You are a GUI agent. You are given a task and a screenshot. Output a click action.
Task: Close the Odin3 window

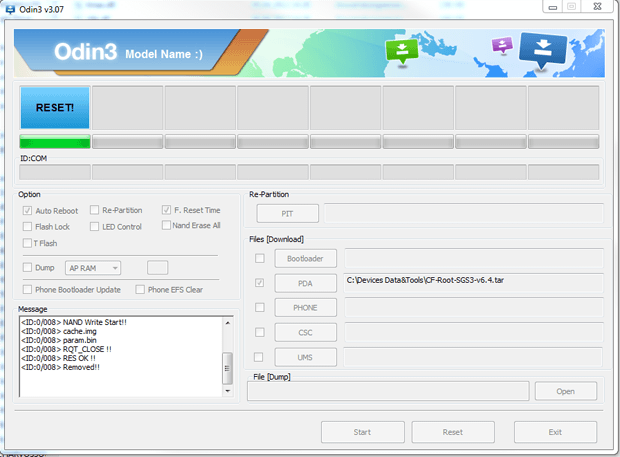[x=597, y=7]
